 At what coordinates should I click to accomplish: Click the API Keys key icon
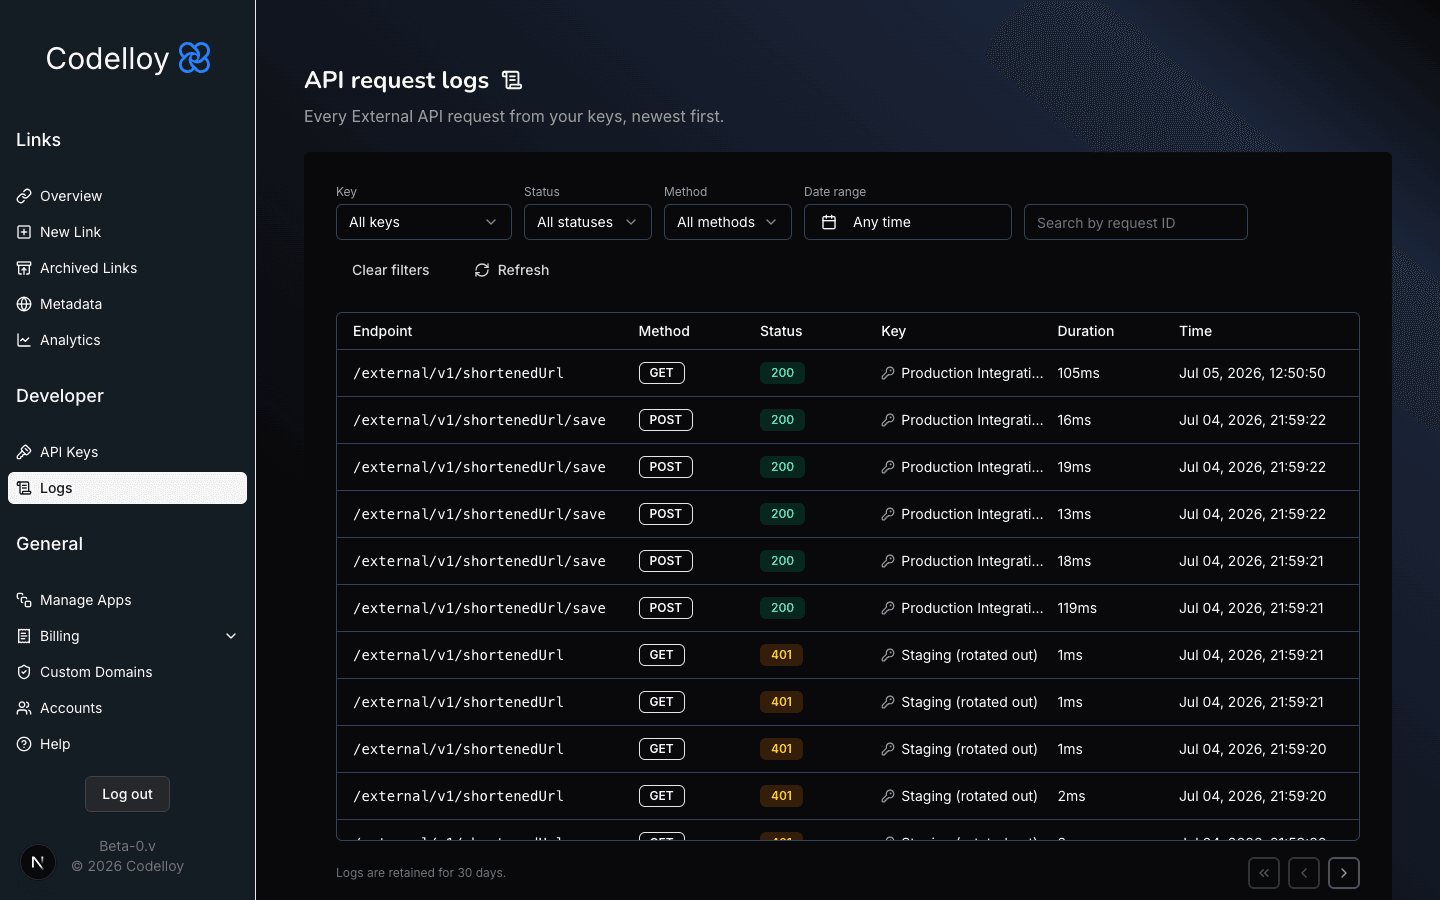click(24, 452)
